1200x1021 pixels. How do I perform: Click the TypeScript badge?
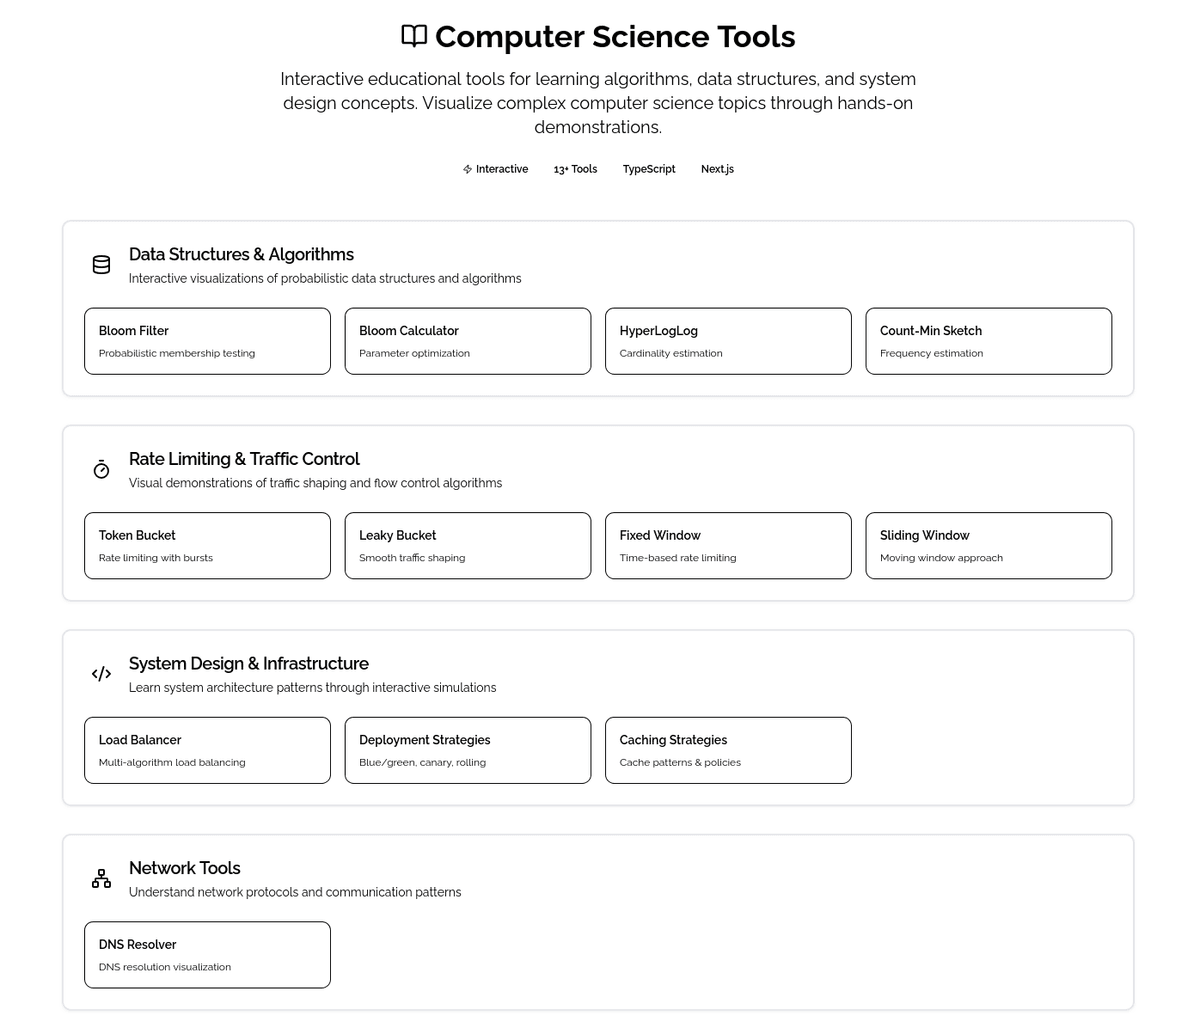point(648,168)
